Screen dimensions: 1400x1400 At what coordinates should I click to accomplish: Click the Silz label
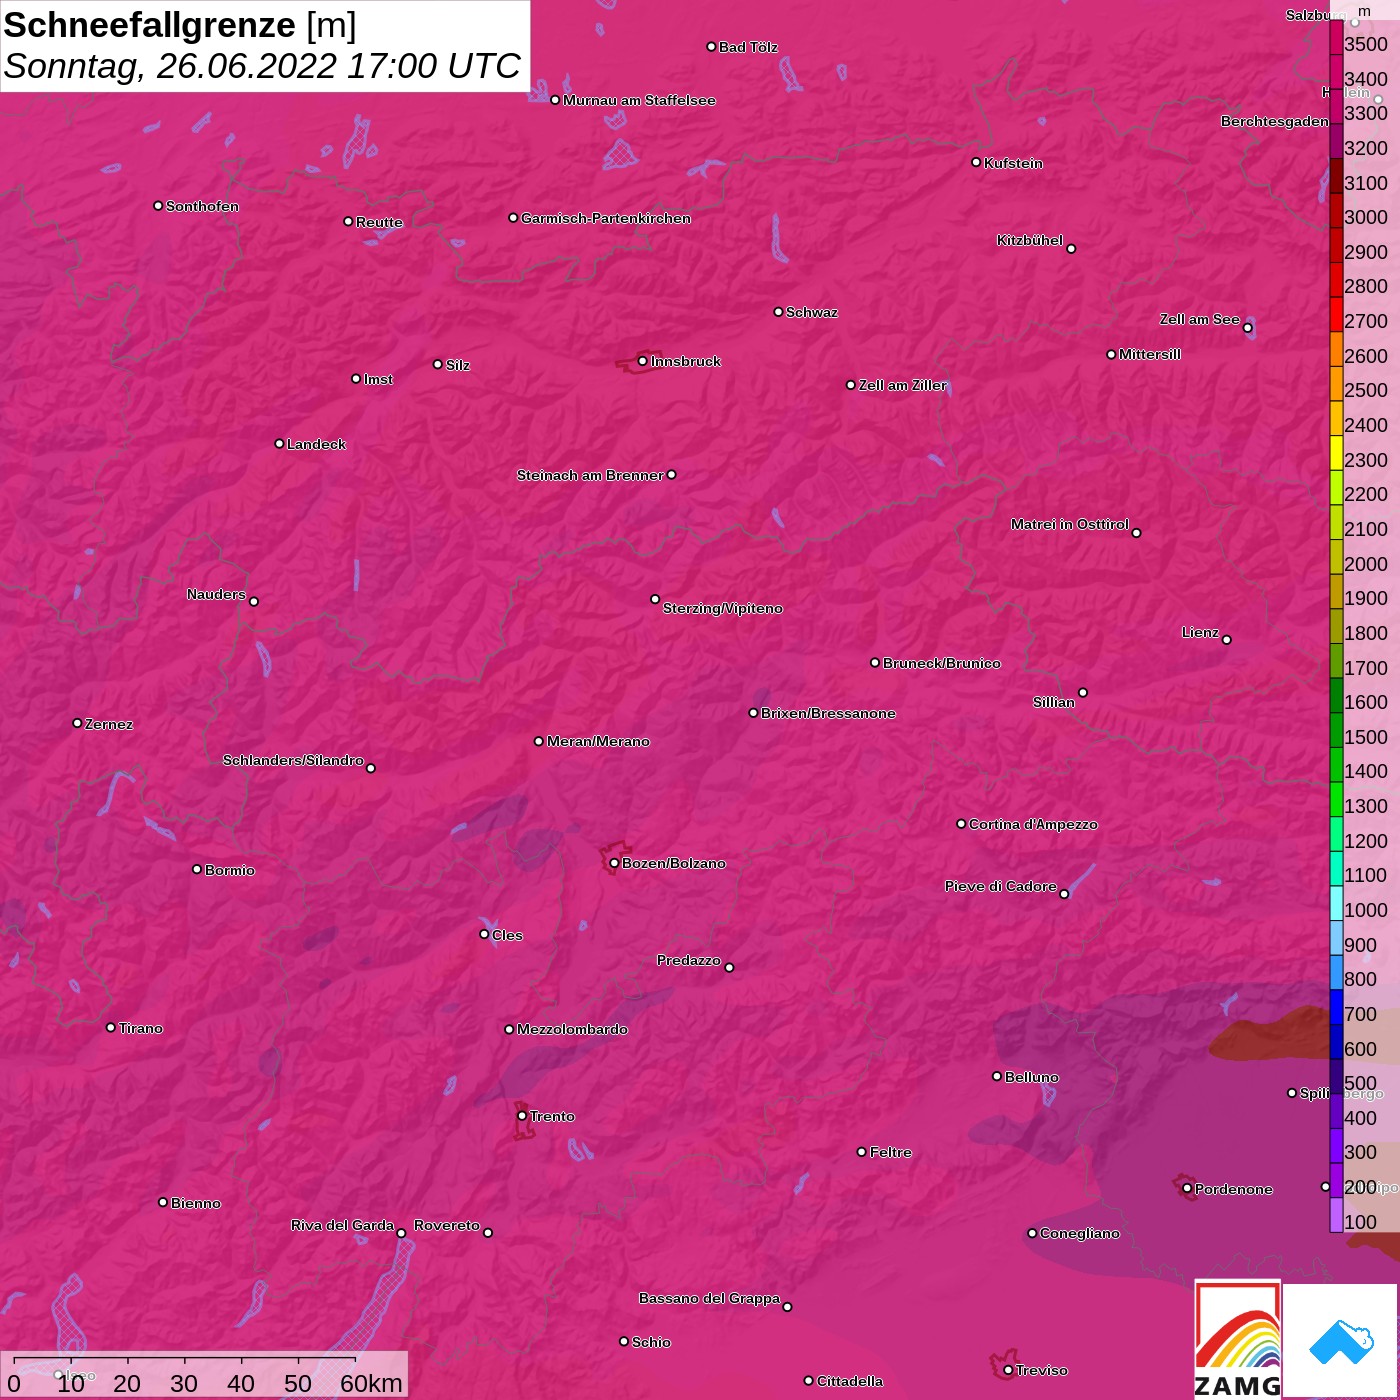[458, 365]
